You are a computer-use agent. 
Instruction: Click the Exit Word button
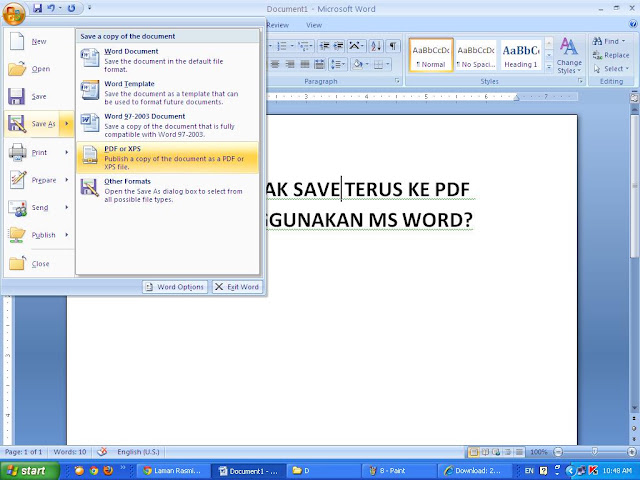(237, 287)
